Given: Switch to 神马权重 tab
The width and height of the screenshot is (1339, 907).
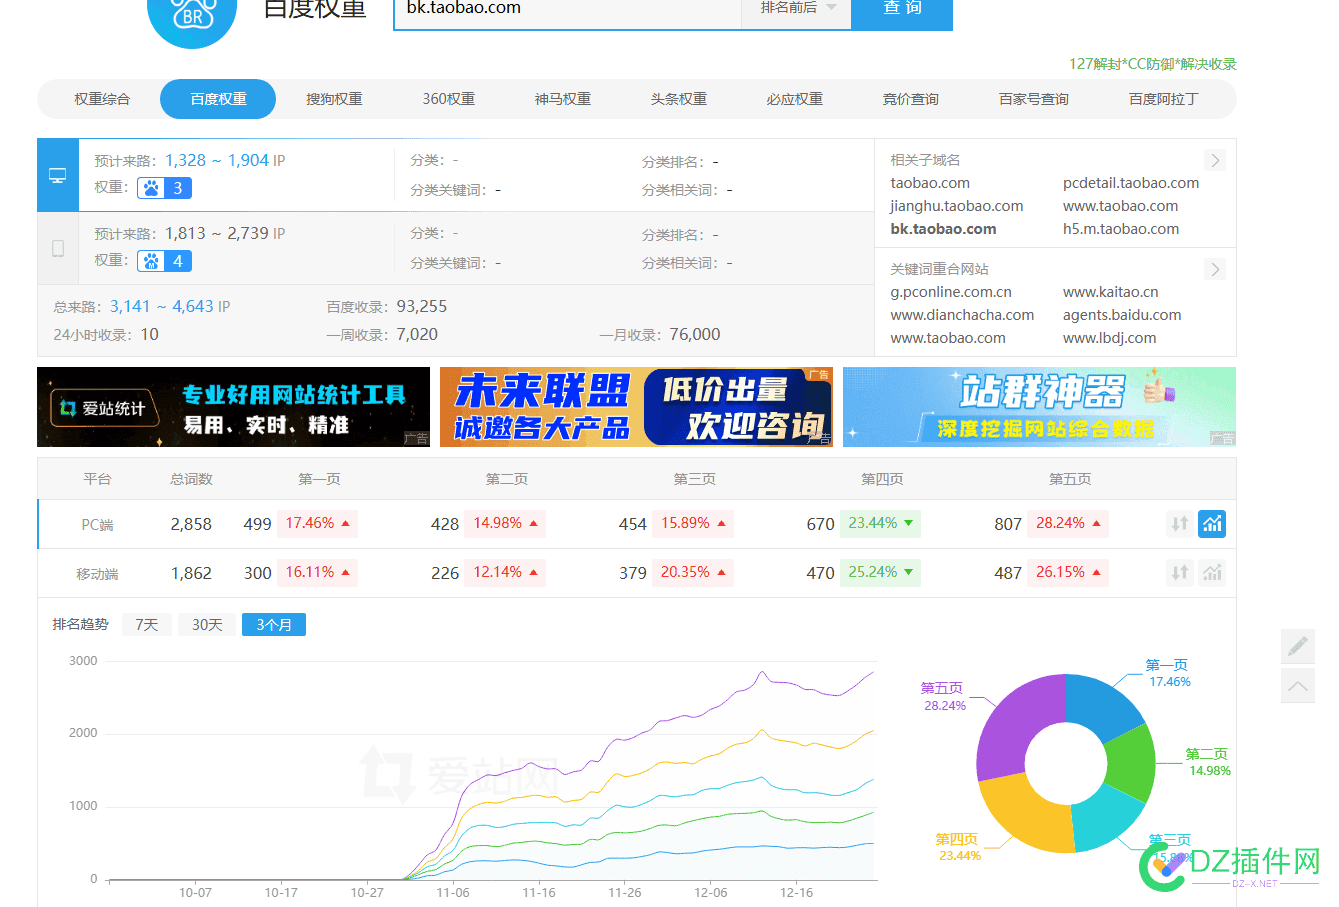Looking at the screenshot, I should [x=563, y=99].
